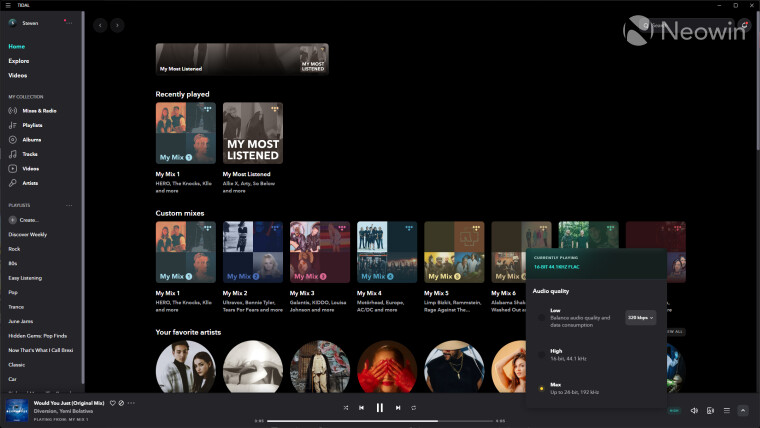The image size is (760, 428).
Task: Open My Mix 5 custom mix
Action: (454, 252)
